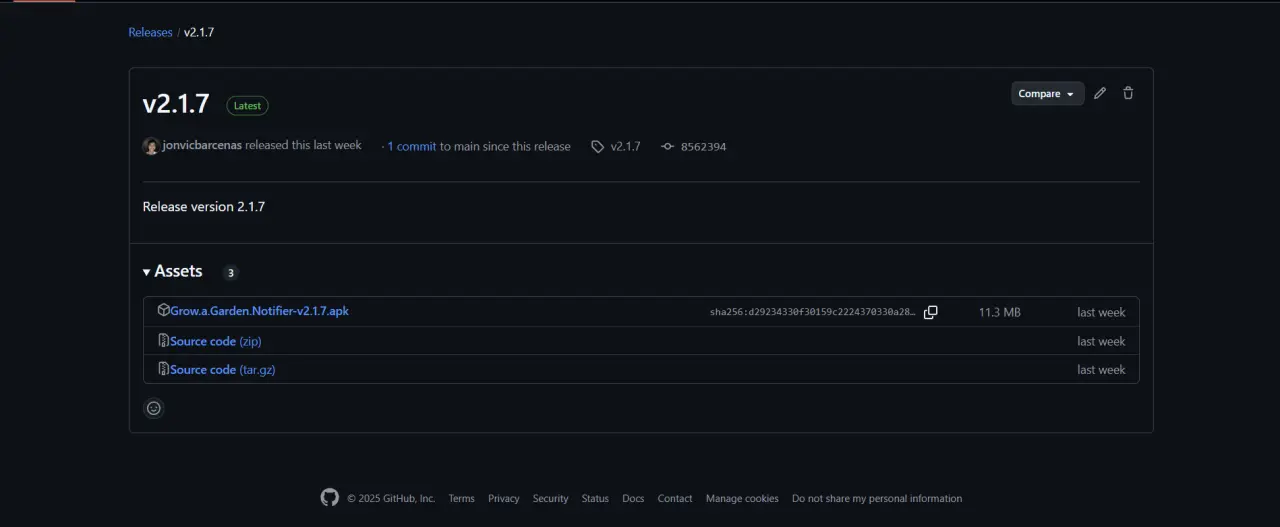The image size is (1280, 527).
Task: Open Terms footer link
Action: coord(461,498)
